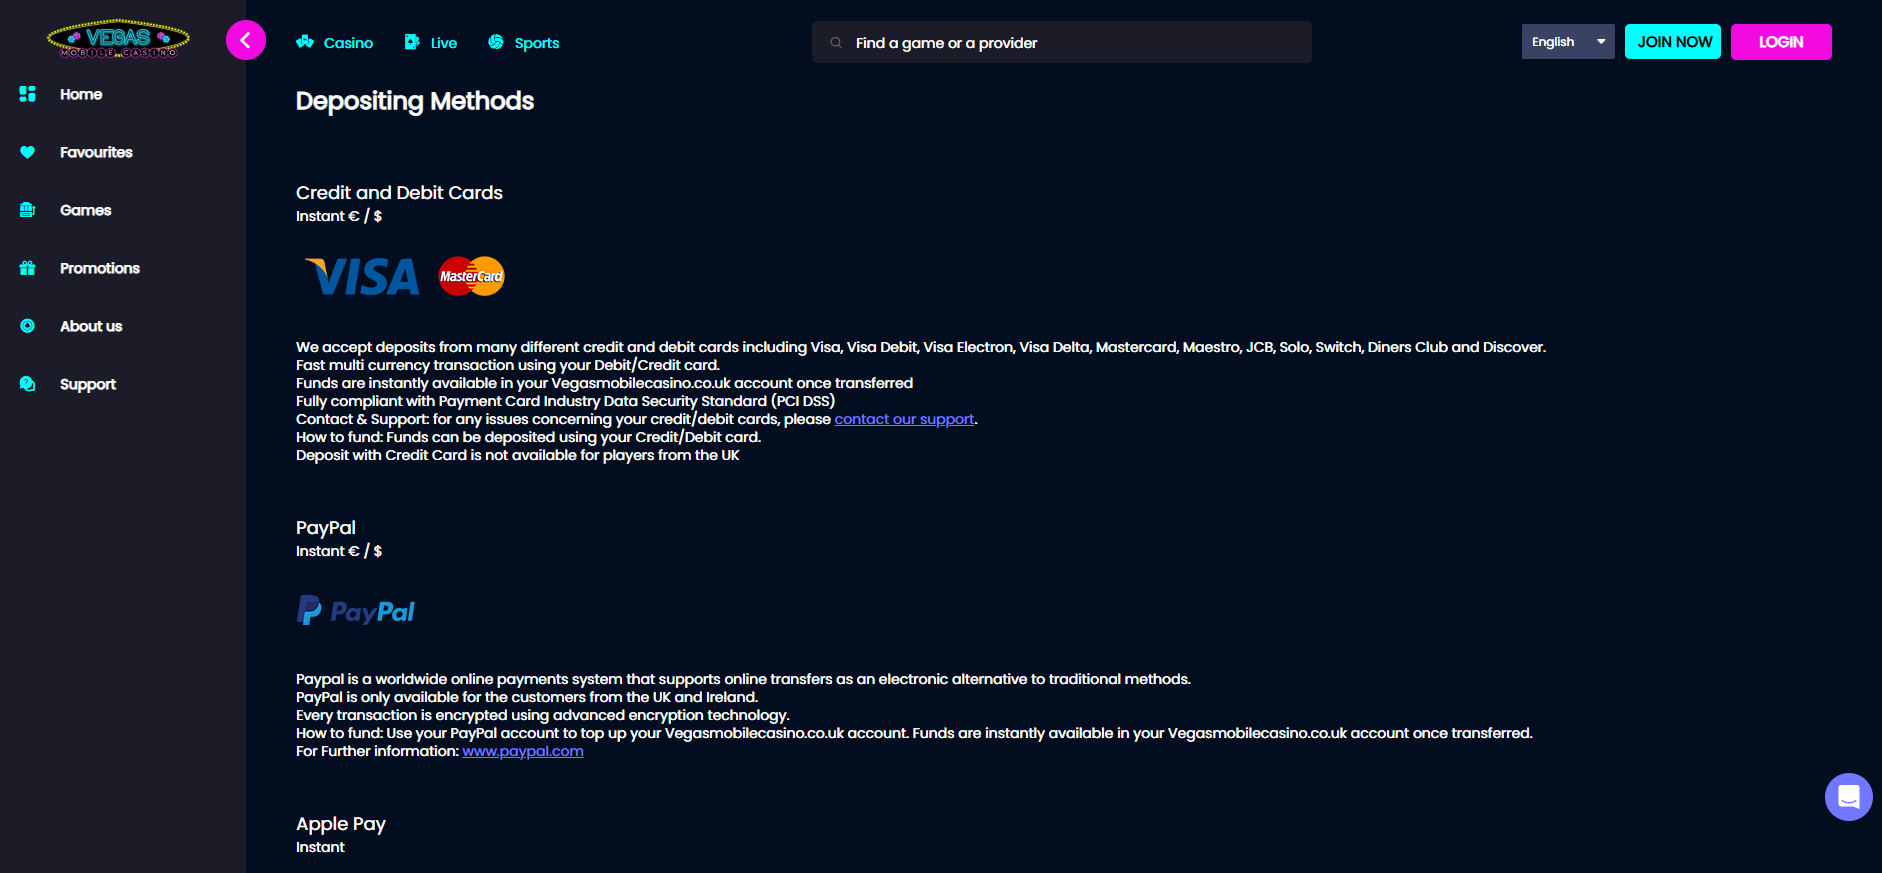
Task: Click the Support chat icon in sidebar
Action: pyautogui.click(x=28, y=384)
